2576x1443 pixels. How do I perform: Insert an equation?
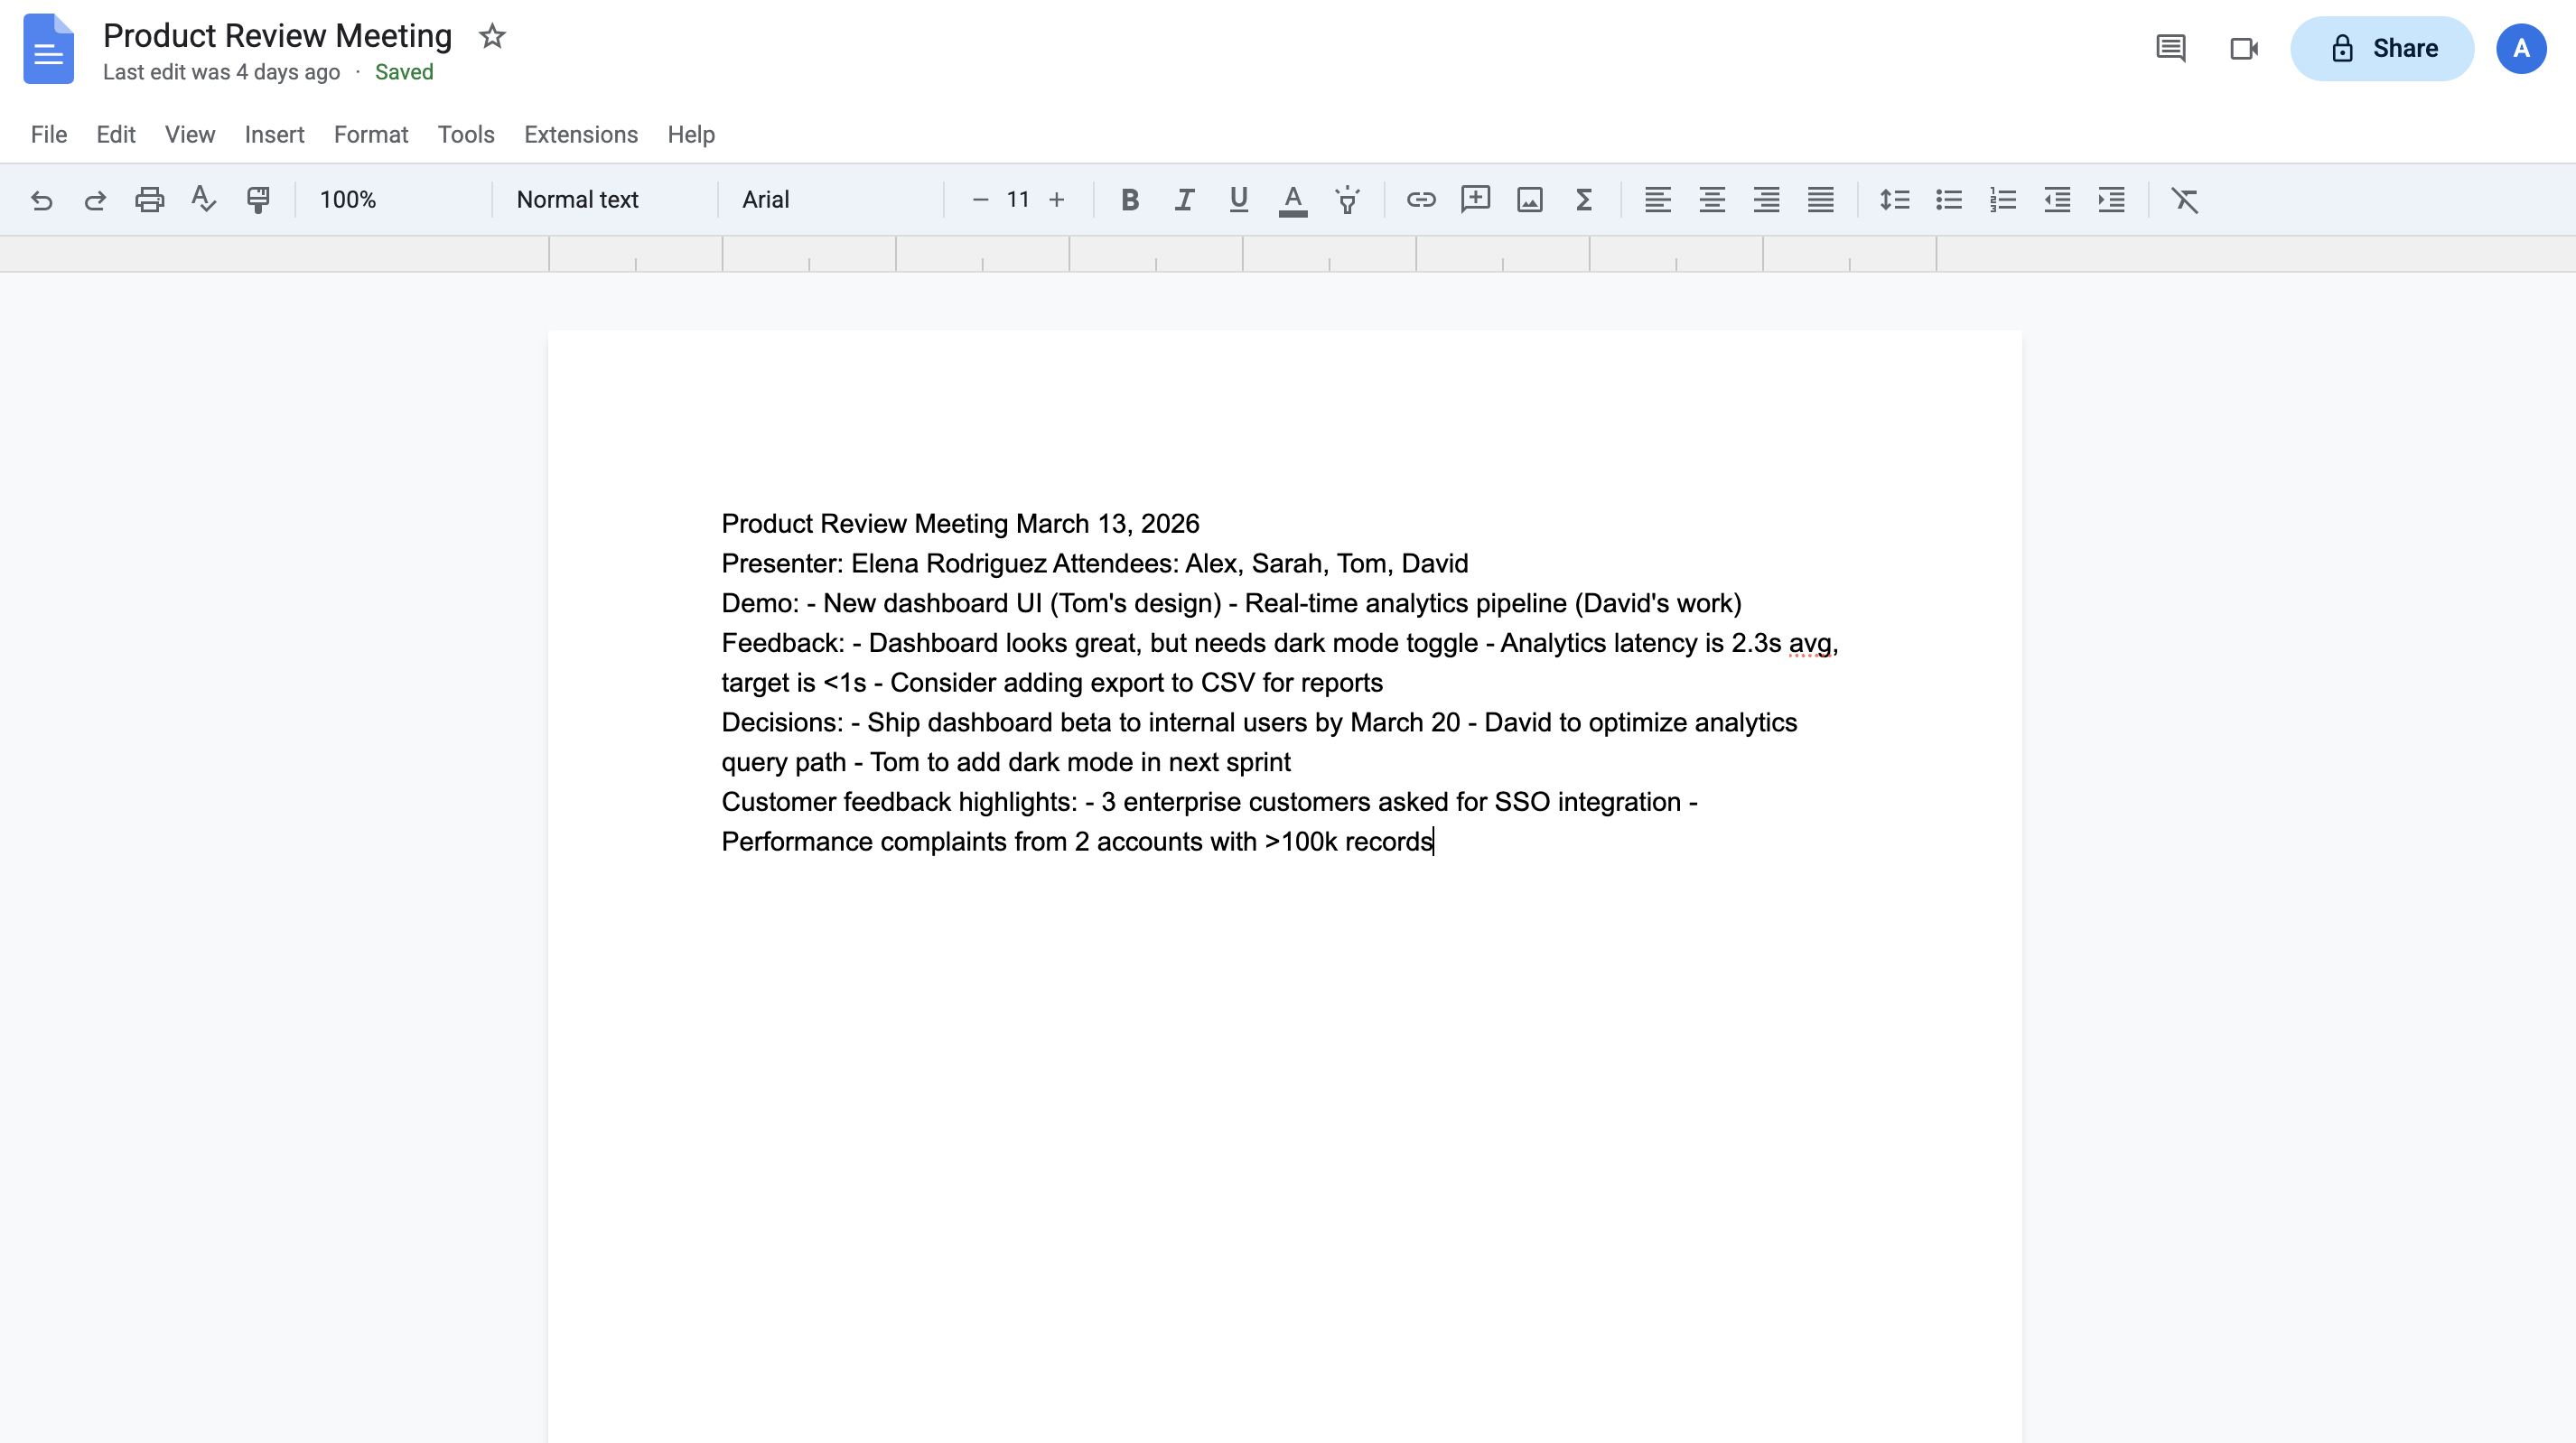pyautogui.click(x=1584, y=199)
